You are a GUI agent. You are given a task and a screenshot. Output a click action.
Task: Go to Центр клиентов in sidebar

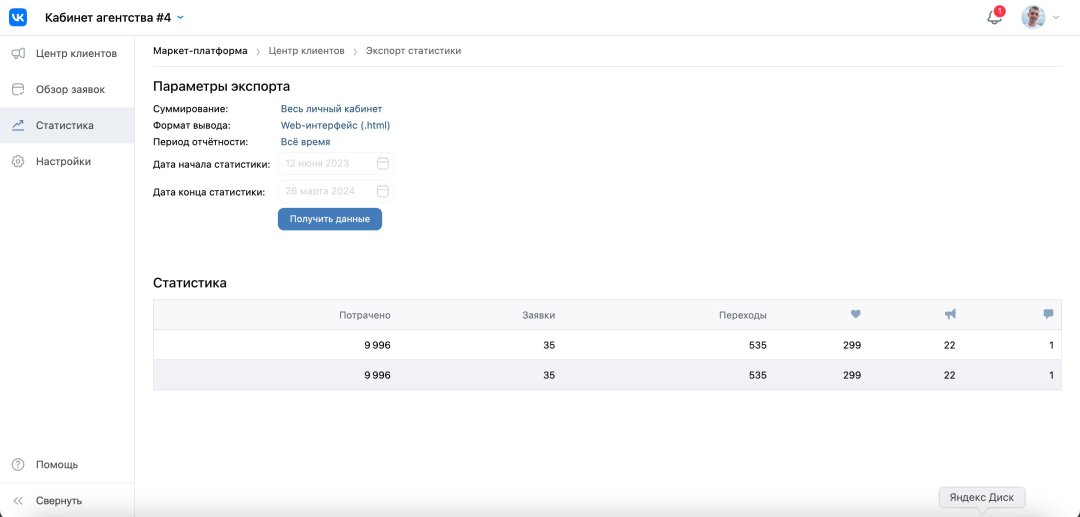pos(76,53)
